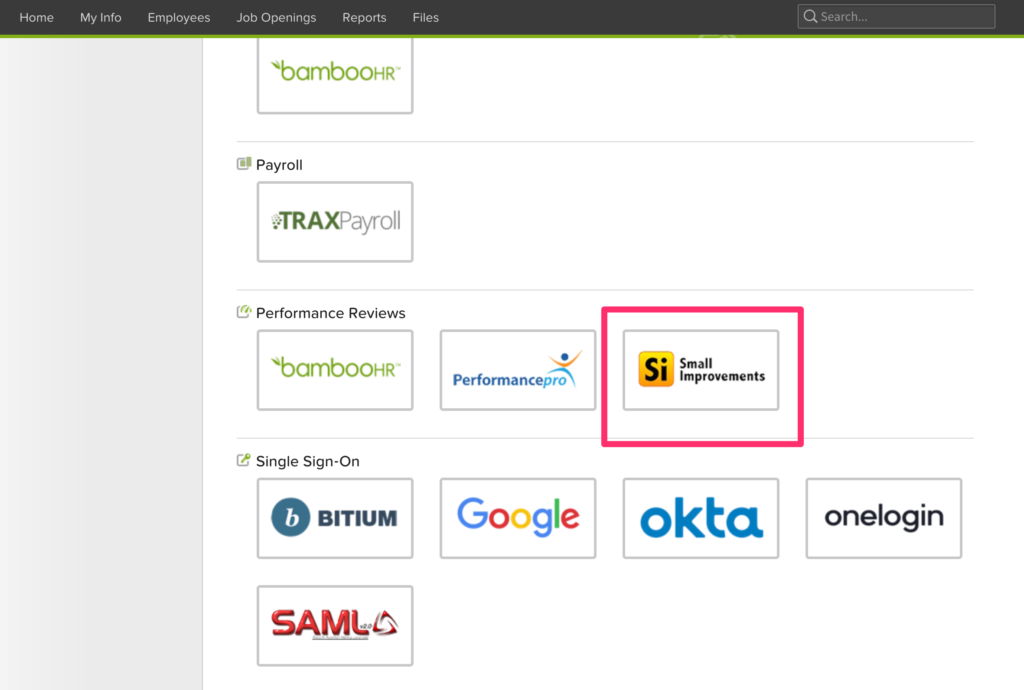This screenshot has height=690, width=1024.
Task: Click the Payroll section icon
Action: [x=244, y=164]
